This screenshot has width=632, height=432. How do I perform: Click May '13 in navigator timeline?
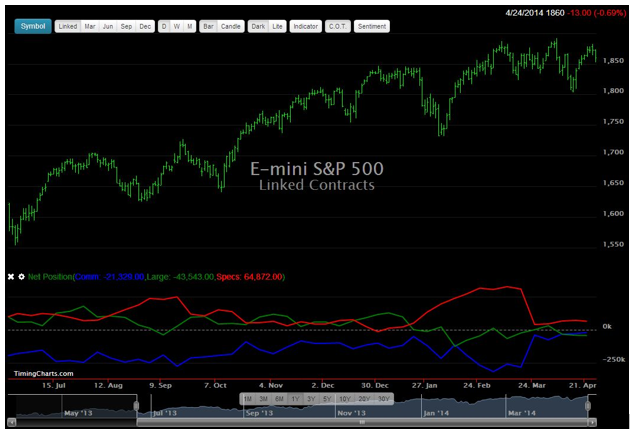[78, 413]
